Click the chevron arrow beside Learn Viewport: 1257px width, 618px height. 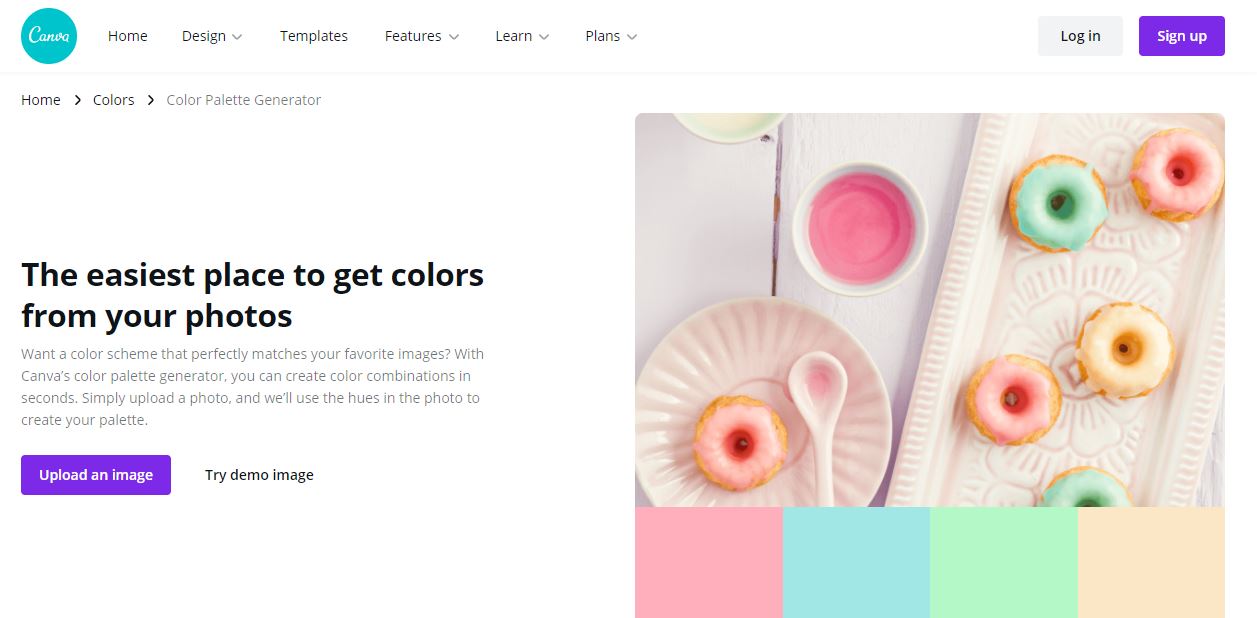pyautogui.click(x=544, y=37)
